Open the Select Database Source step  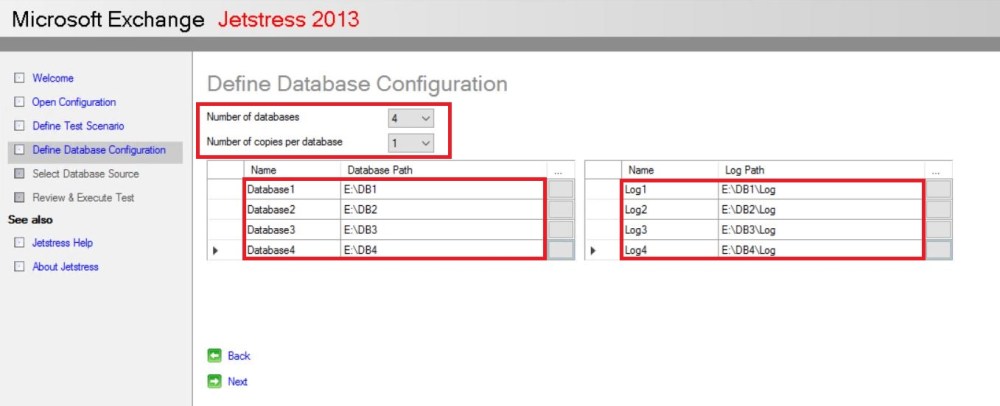pos(85,174)
